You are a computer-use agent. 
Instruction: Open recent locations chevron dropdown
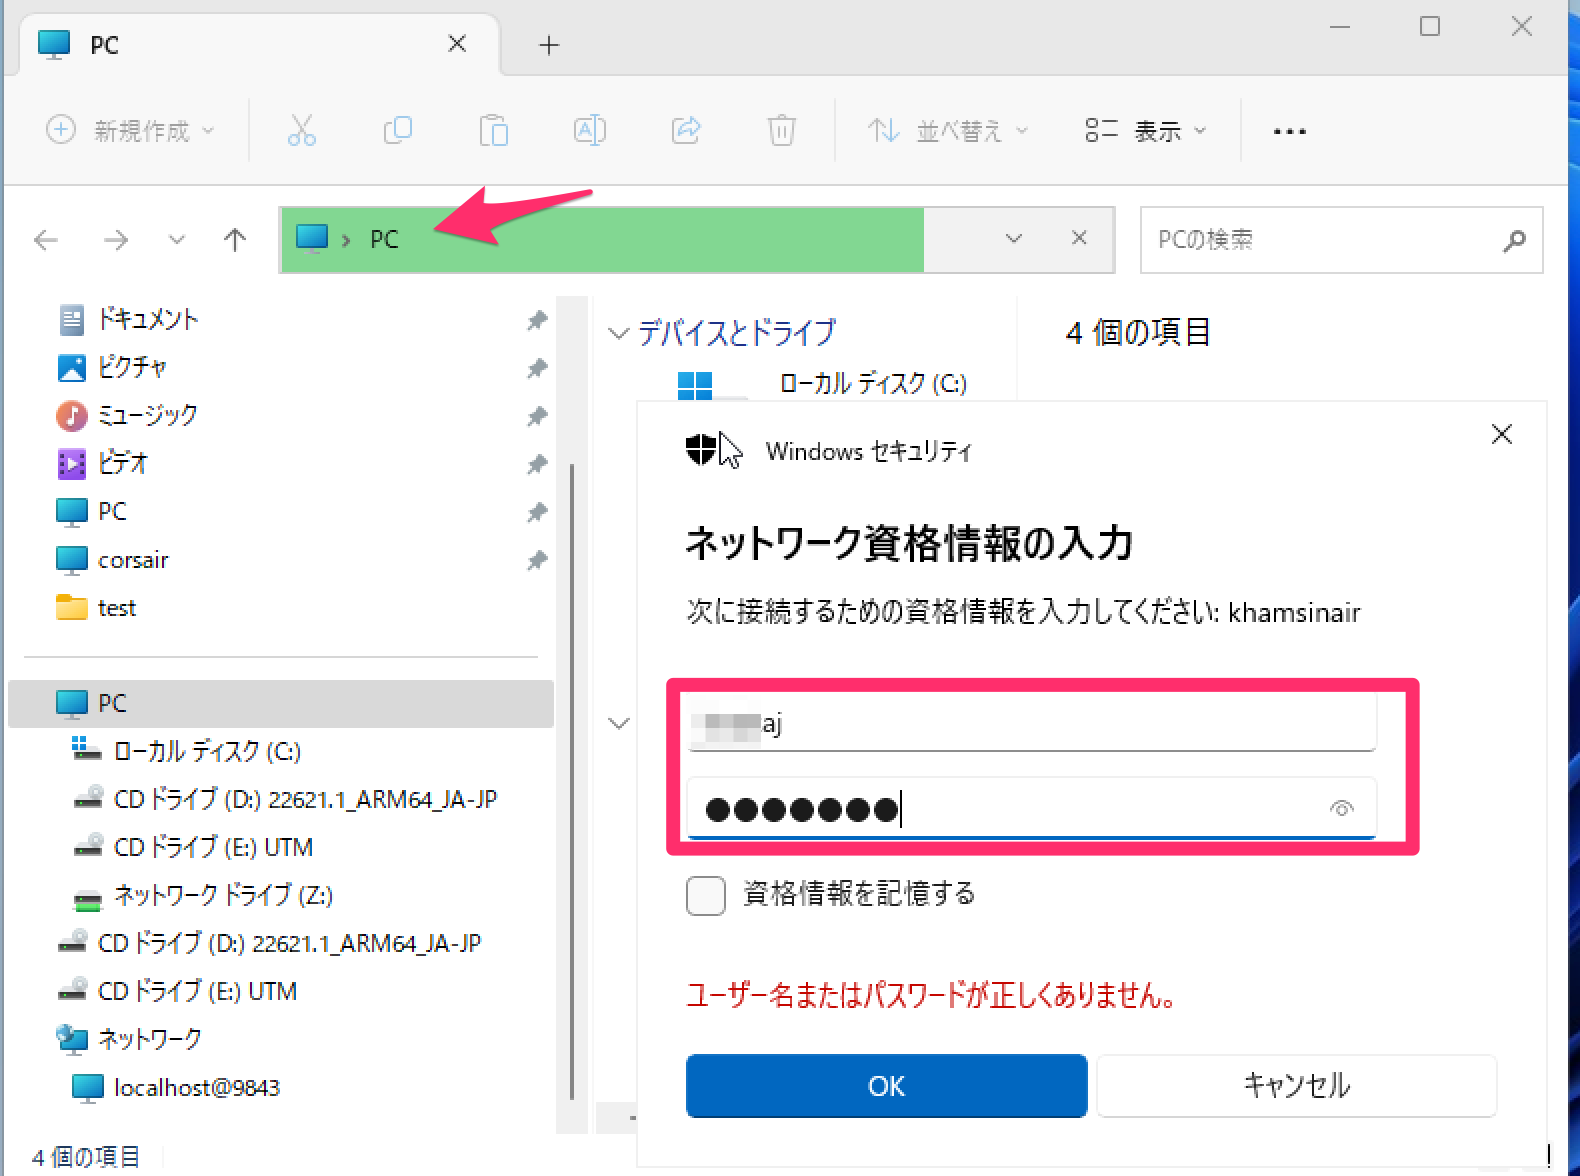(176, 240)
